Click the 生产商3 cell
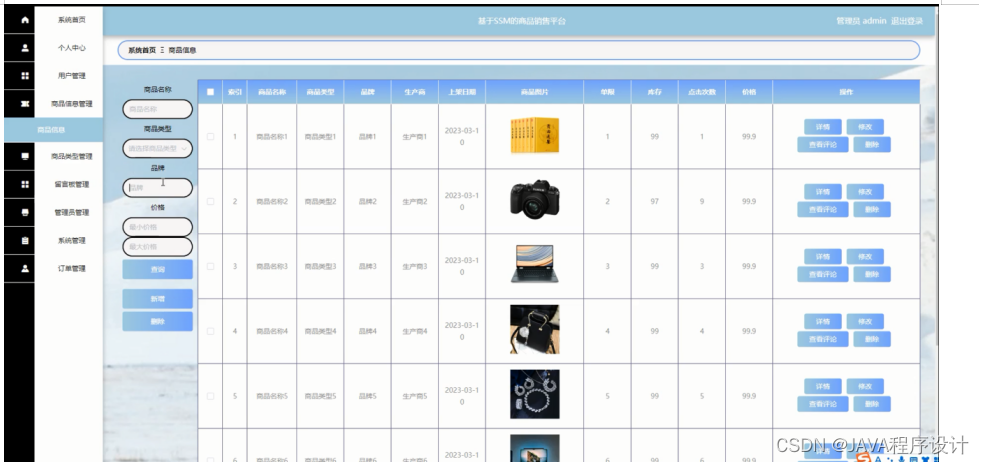984x464 pixels. pyautogui.click(x=415, y=266)
